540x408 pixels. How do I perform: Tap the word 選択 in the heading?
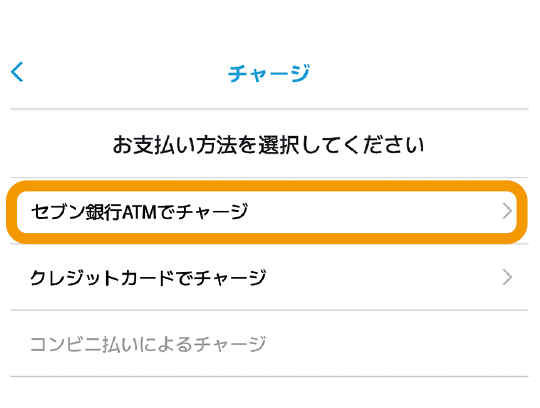click(279, 145)
